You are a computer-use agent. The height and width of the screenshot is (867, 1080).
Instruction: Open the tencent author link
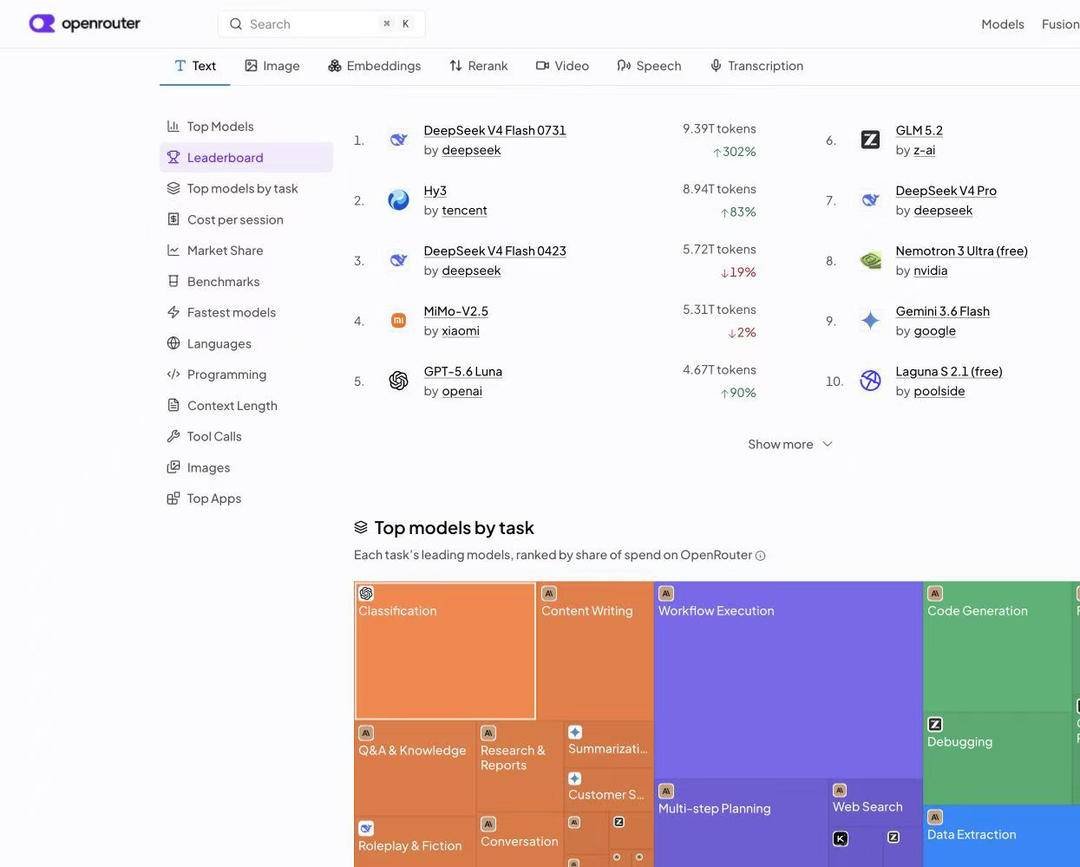click(x=464, y=210)
